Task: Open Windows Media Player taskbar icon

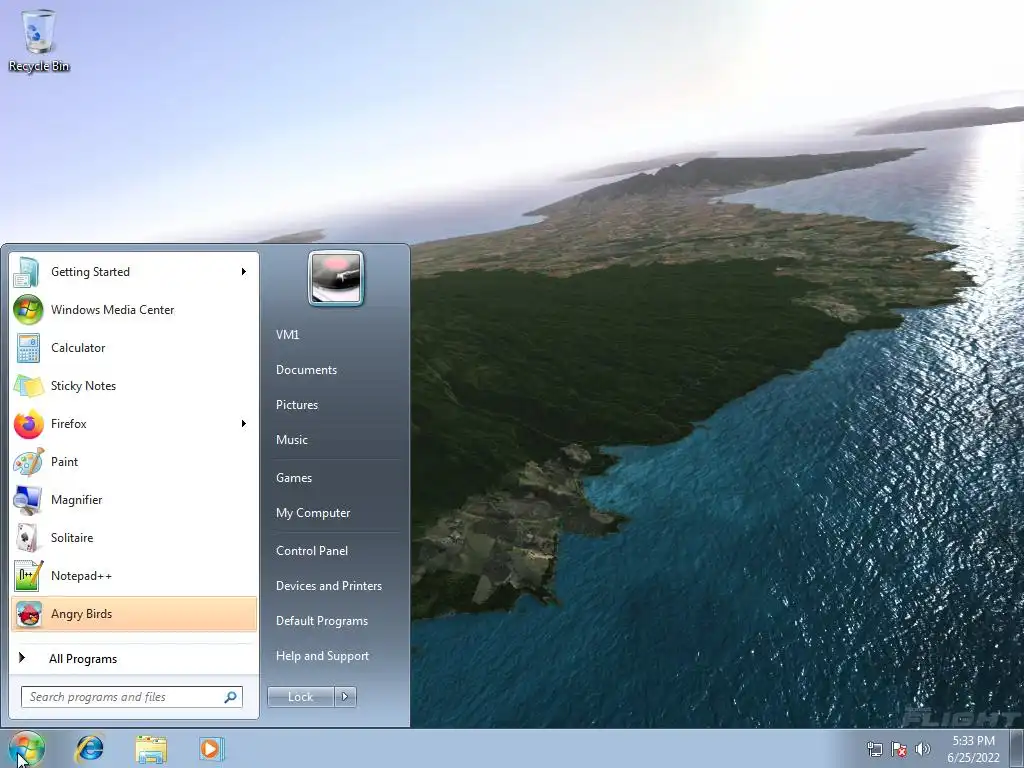Action: 212,749
